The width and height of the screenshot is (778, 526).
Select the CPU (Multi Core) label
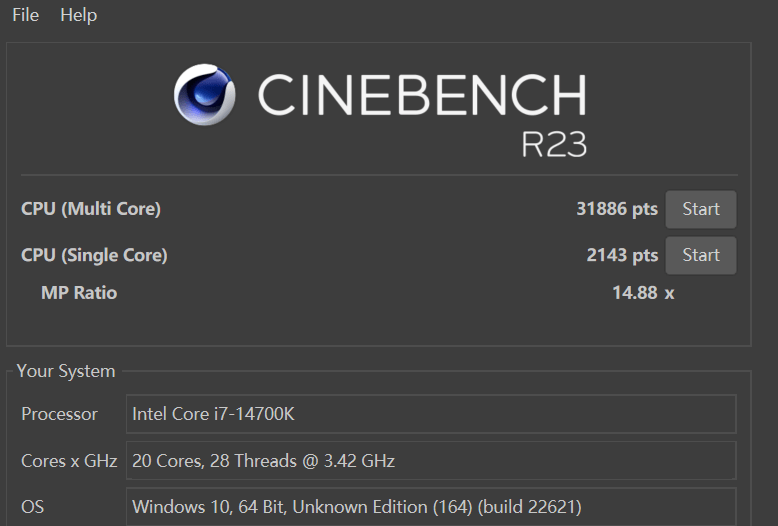pos(91,209)
